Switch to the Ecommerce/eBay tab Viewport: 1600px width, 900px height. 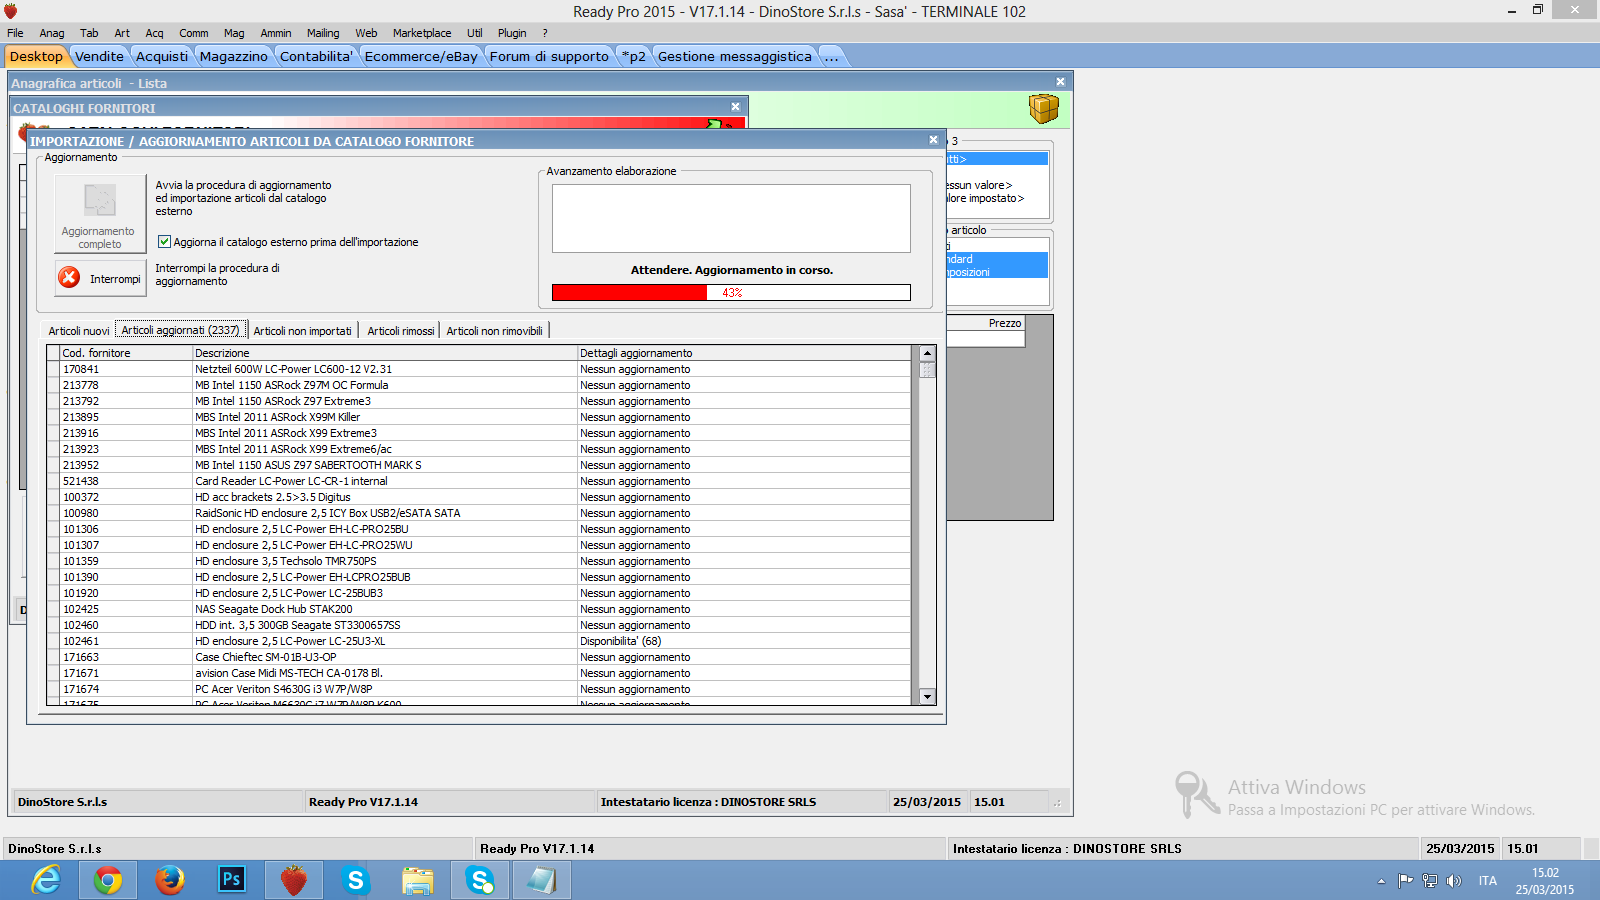[421, 56]
